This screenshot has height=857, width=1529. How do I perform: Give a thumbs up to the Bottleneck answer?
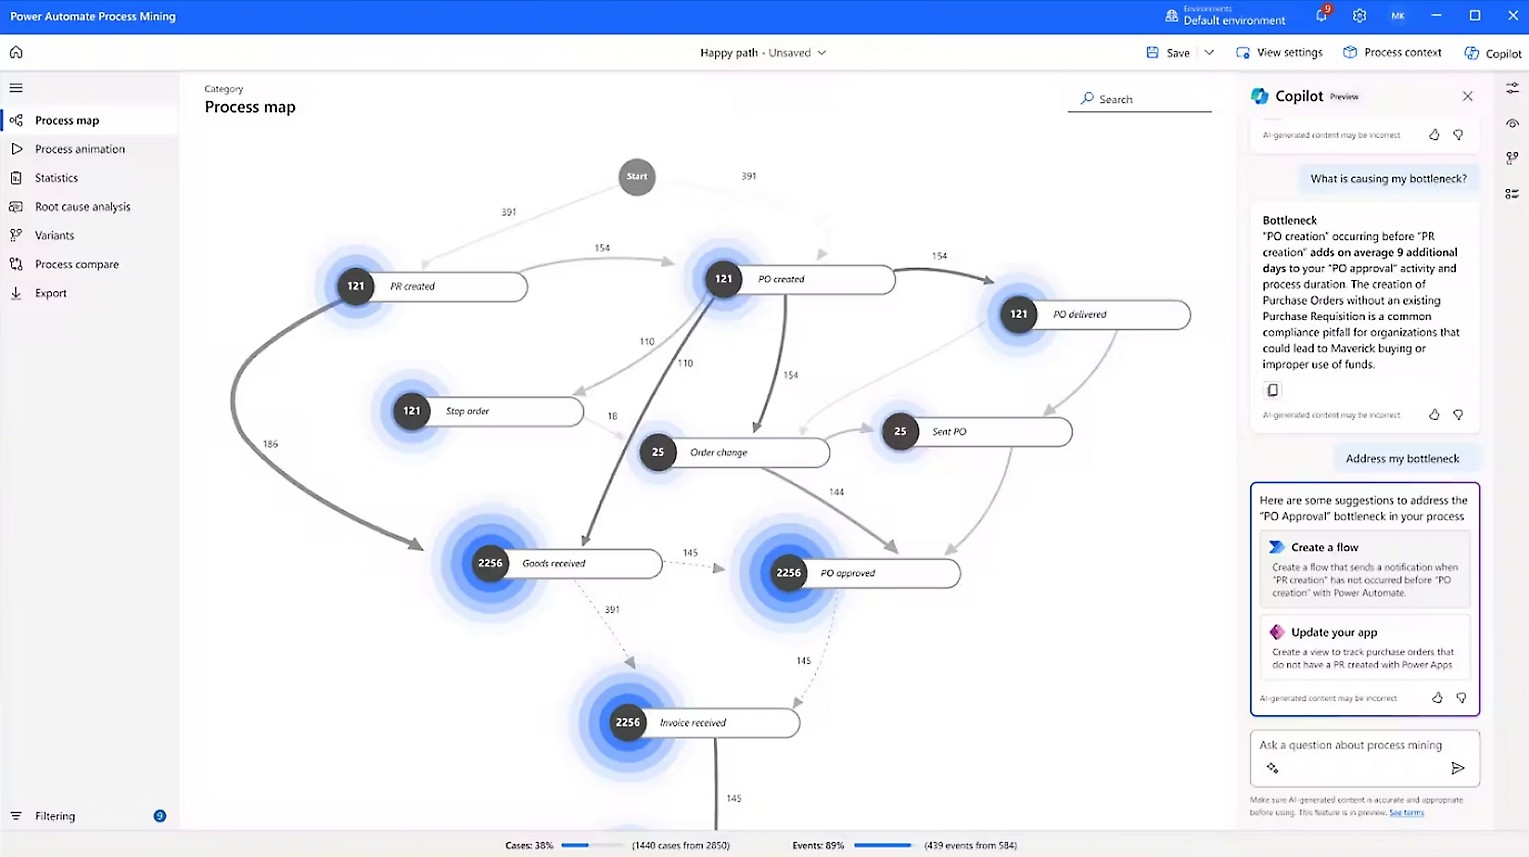click(1434, 414)
